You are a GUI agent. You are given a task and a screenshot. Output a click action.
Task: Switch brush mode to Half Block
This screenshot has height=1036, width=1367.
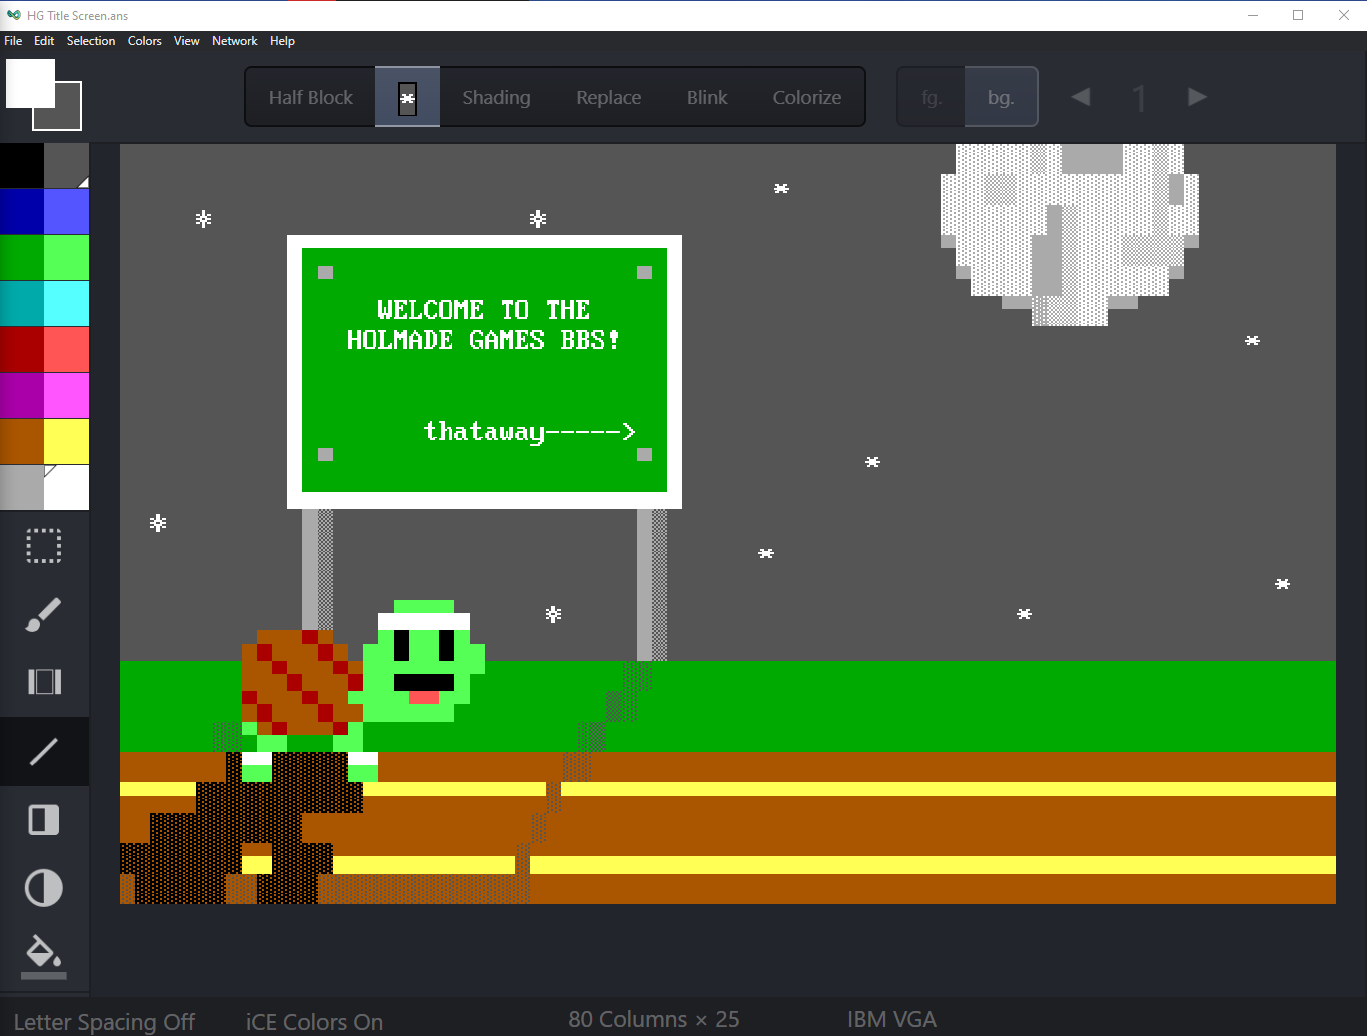click(311, 97)
